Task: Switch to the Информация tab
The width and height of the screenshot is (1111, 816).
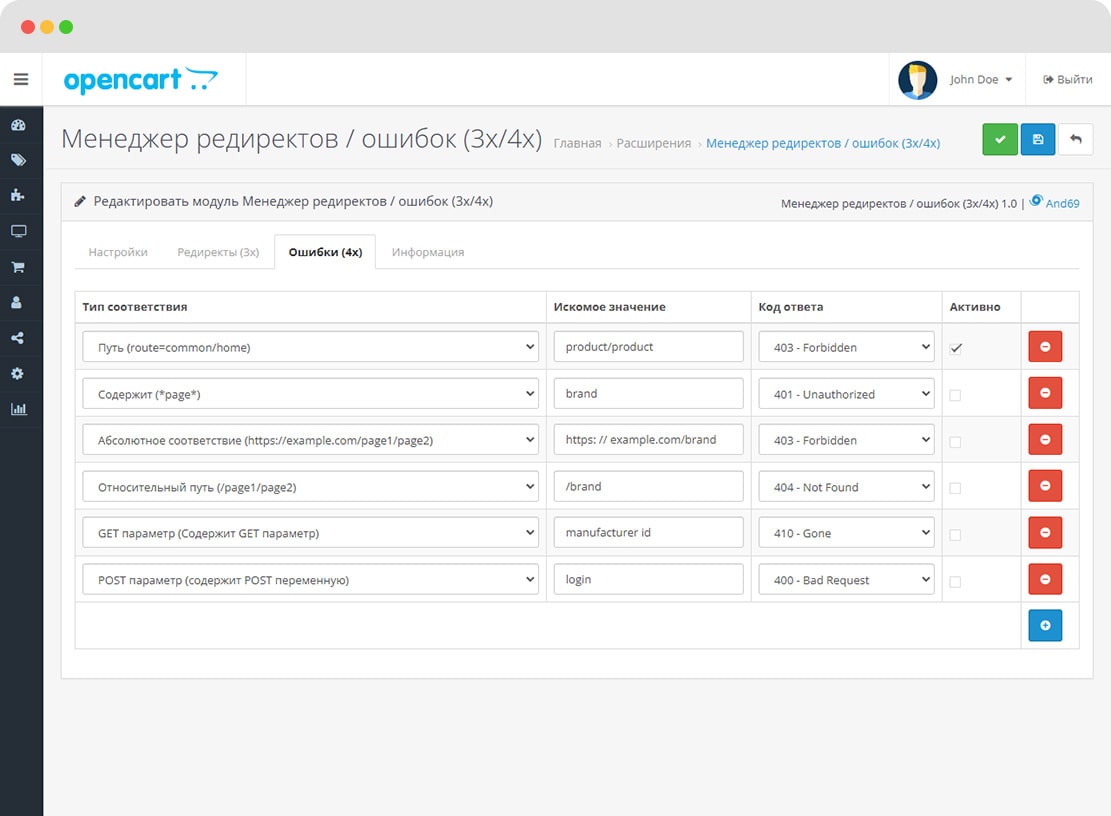Action: (428, 252)
